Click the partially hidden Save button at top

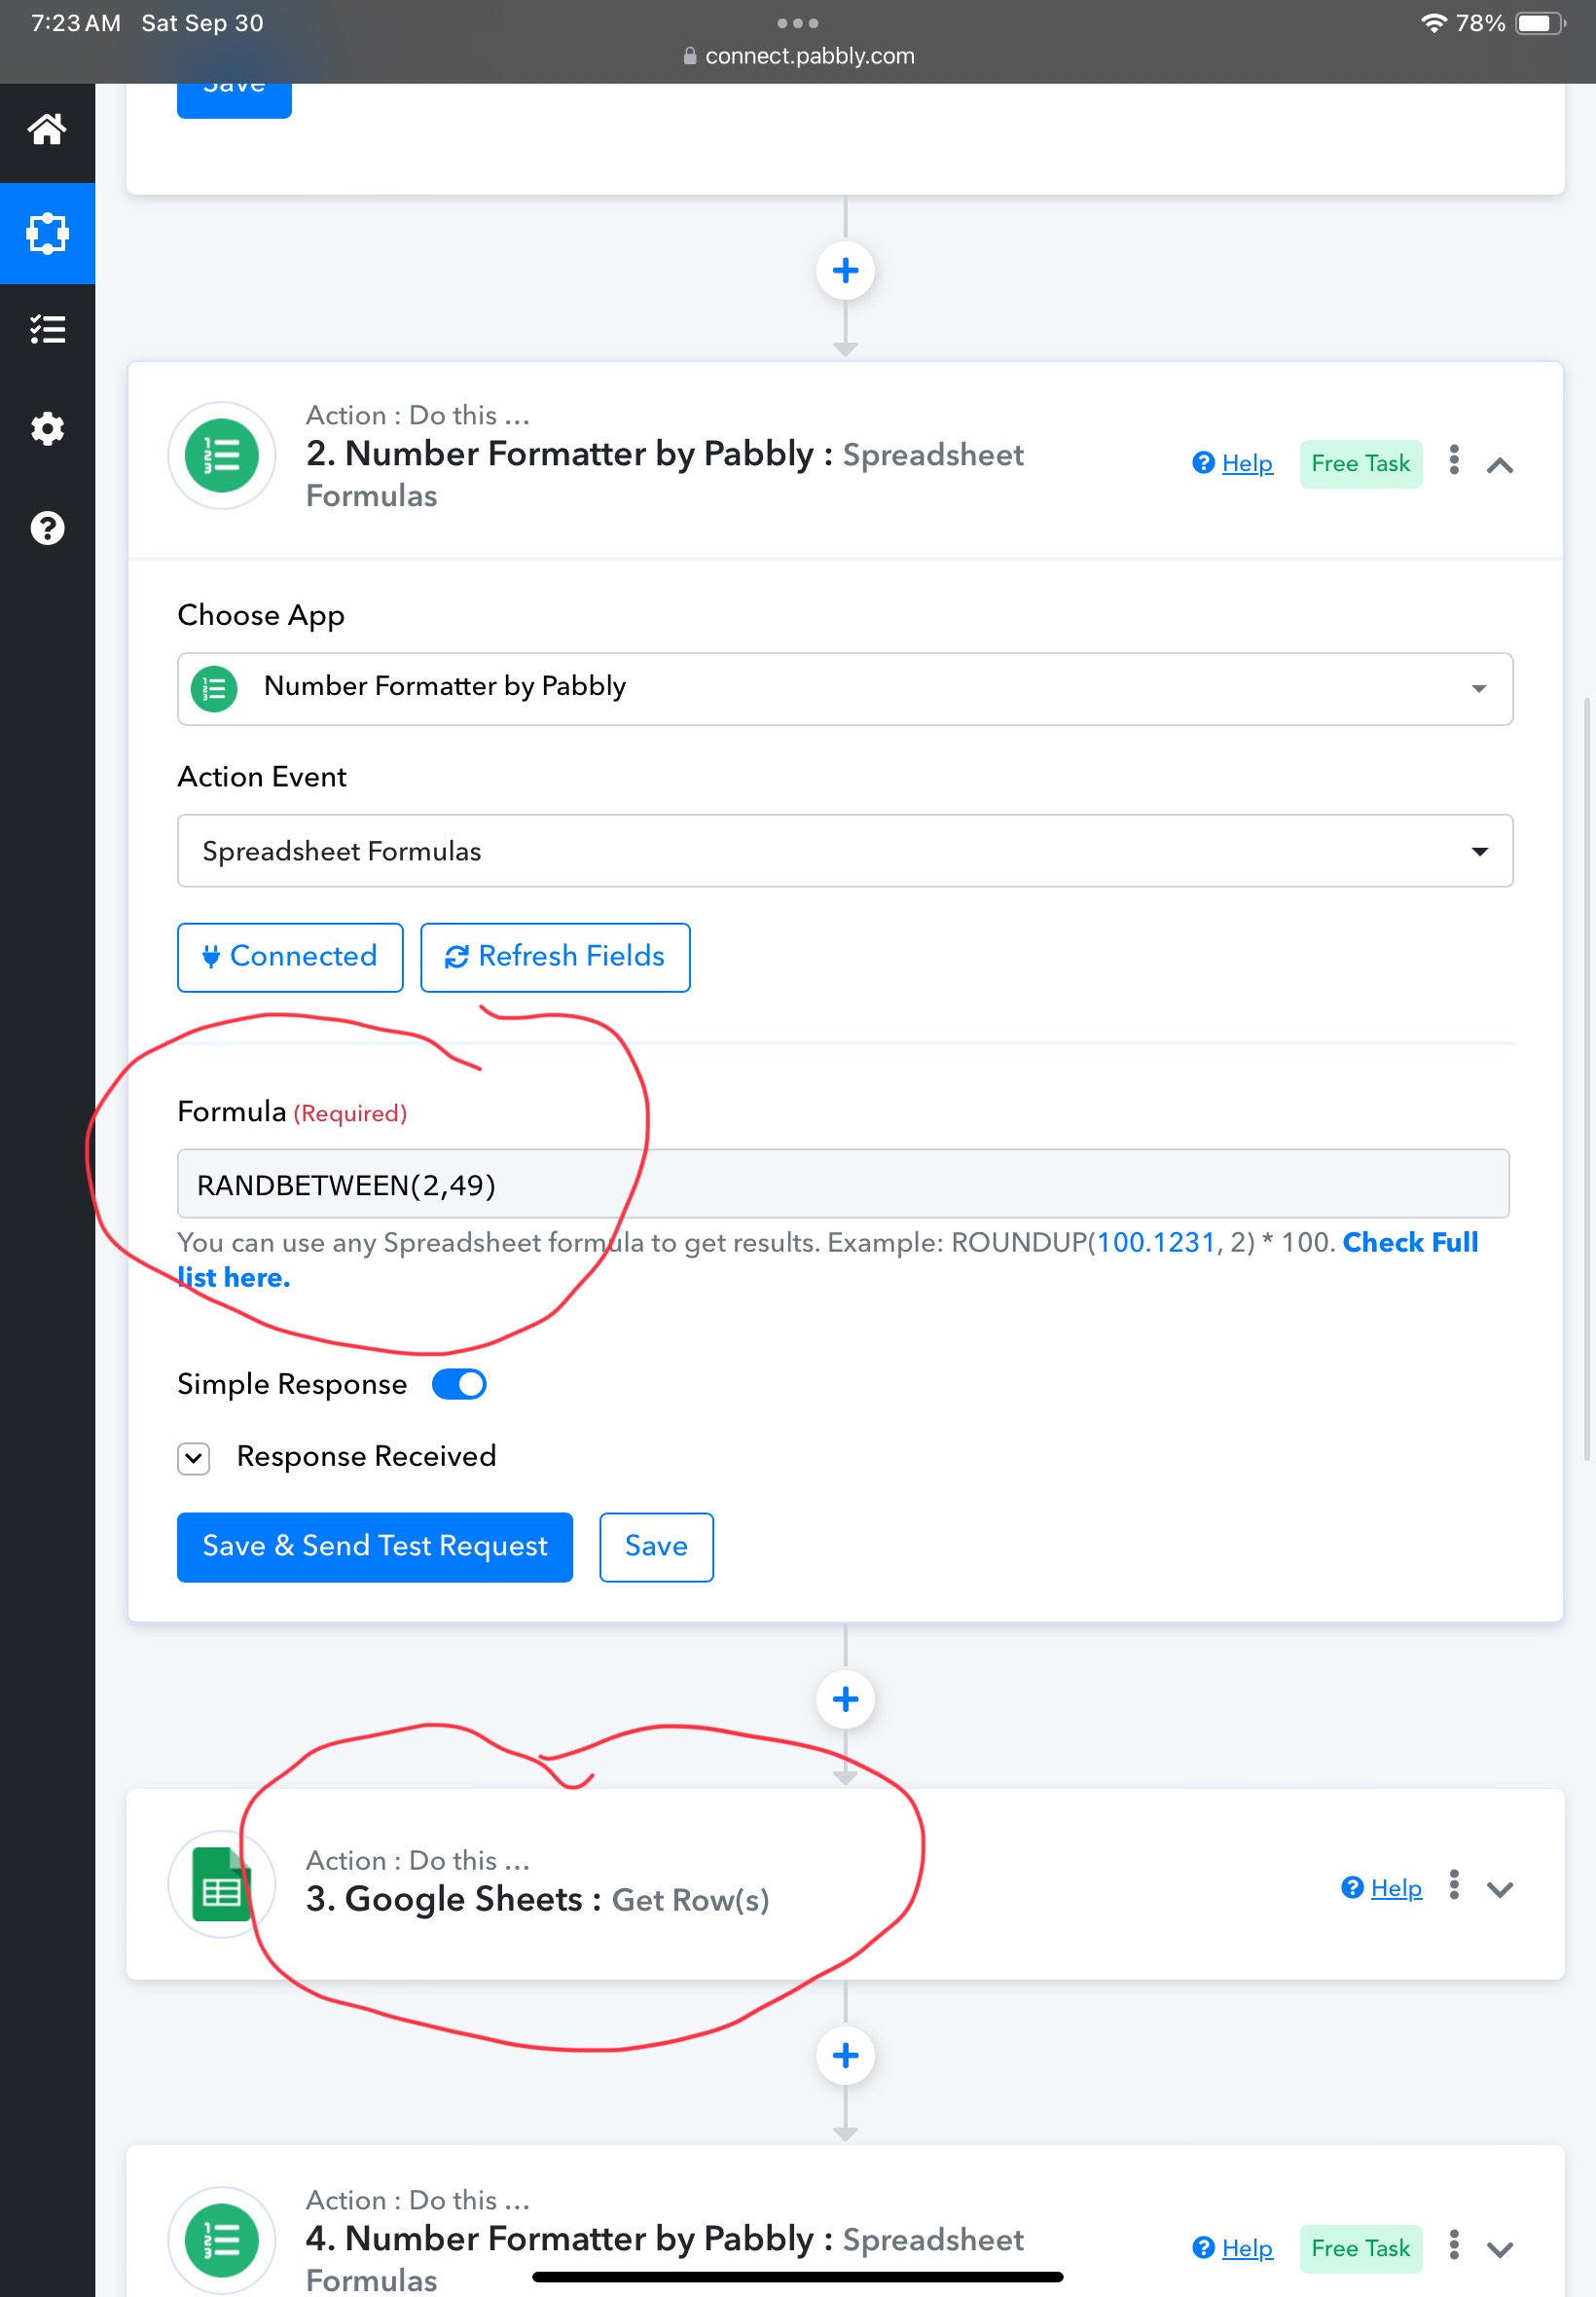[234, 100]
